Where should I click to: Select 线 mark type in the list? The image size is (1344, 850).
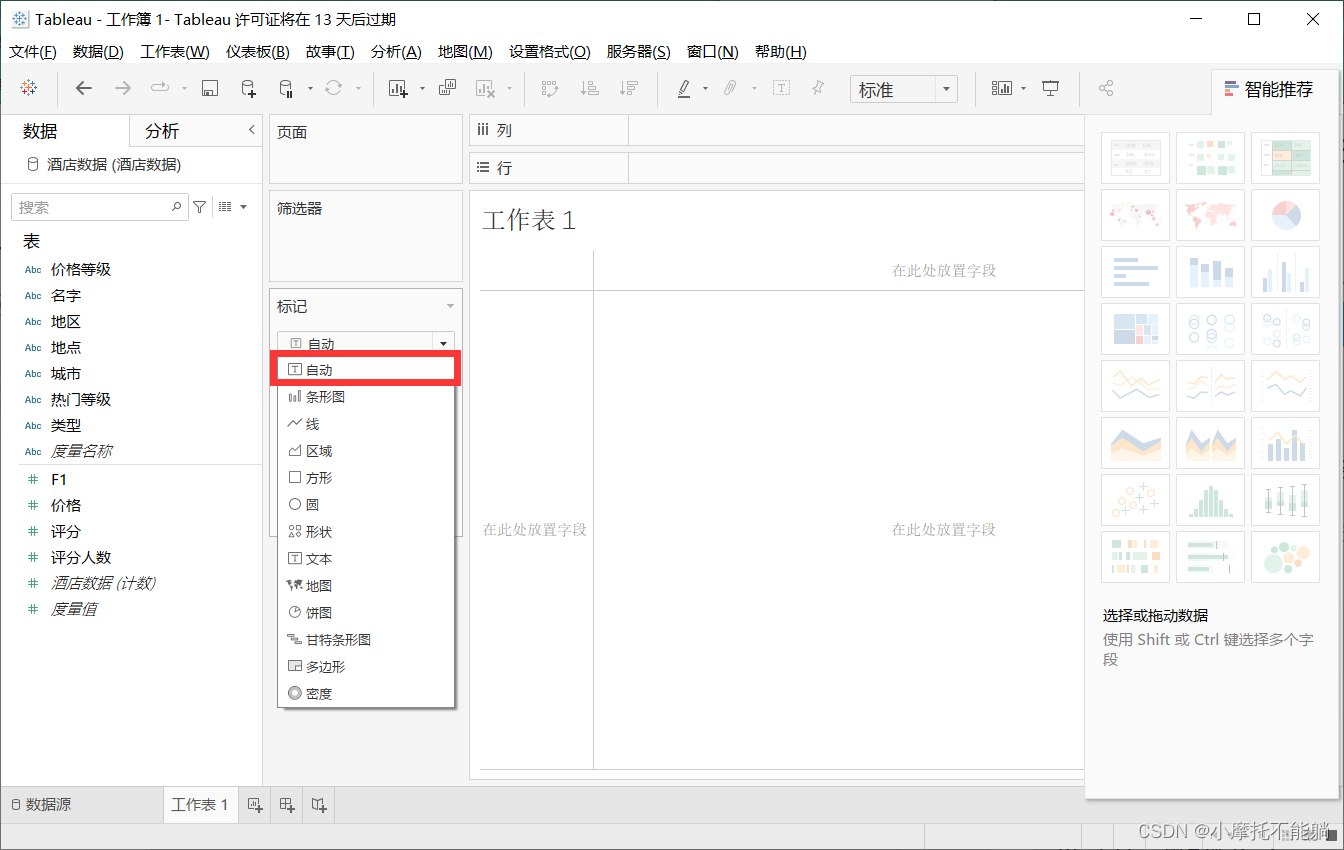pos(366,424)
